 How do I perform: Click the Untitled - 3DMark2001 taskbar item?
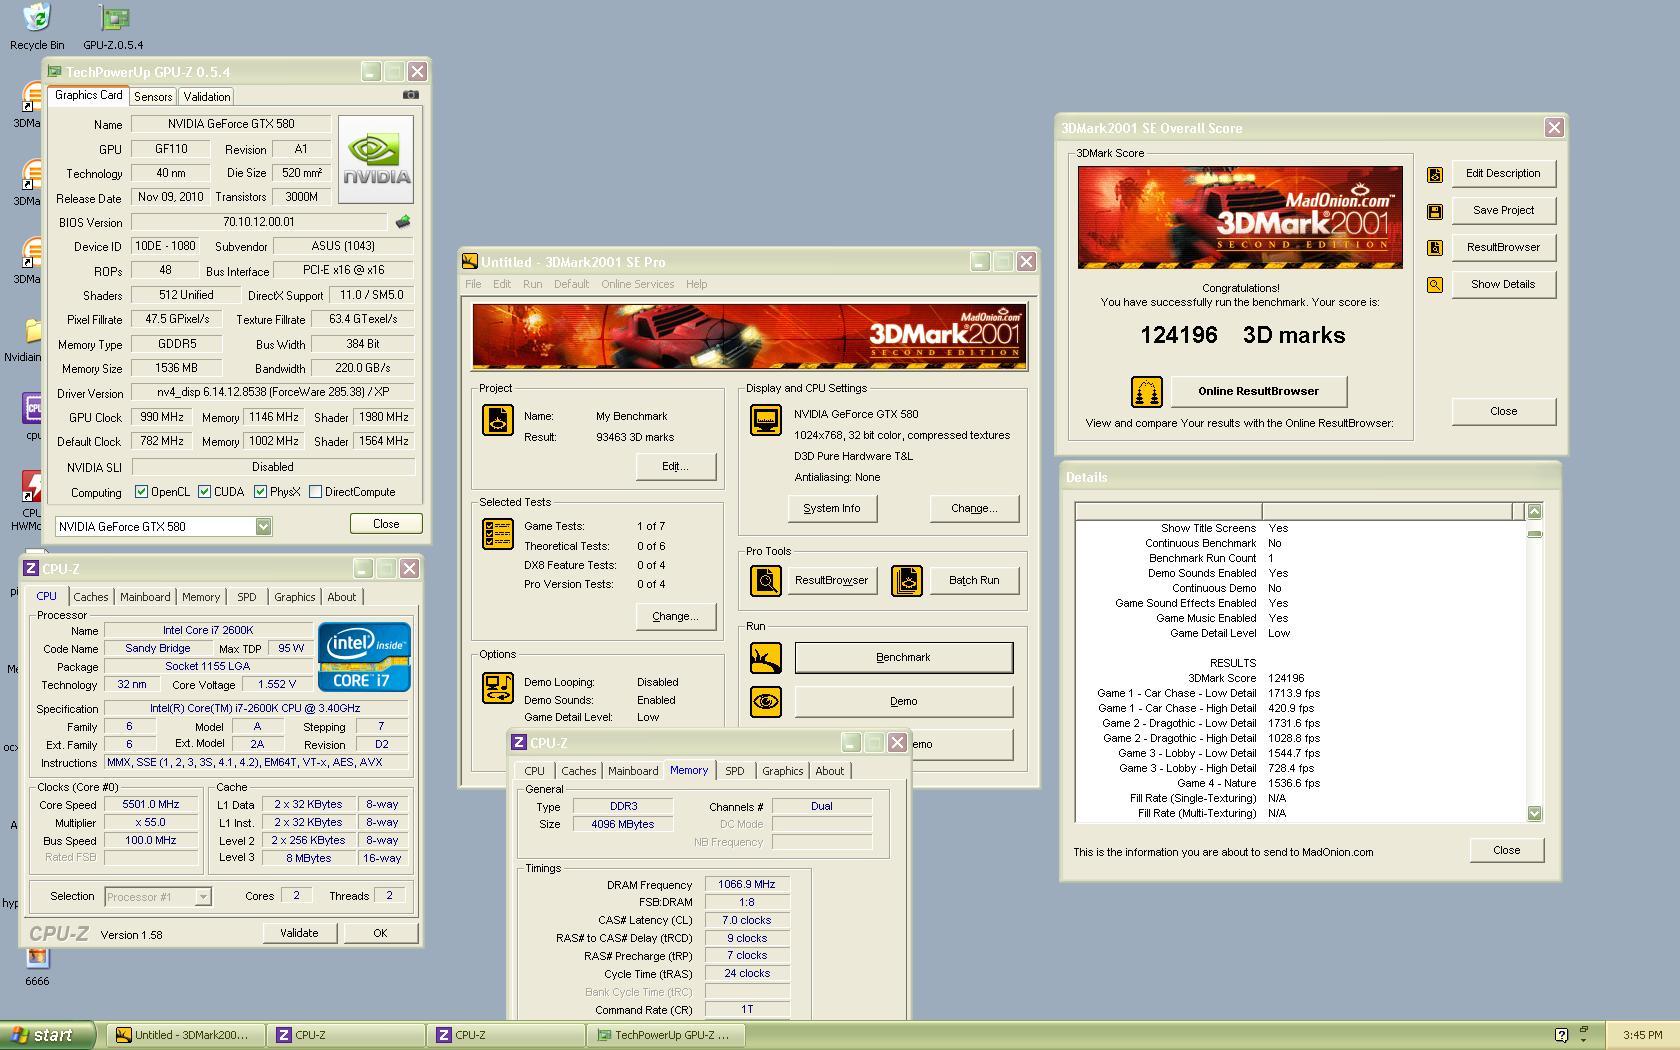coord(187,1035)
